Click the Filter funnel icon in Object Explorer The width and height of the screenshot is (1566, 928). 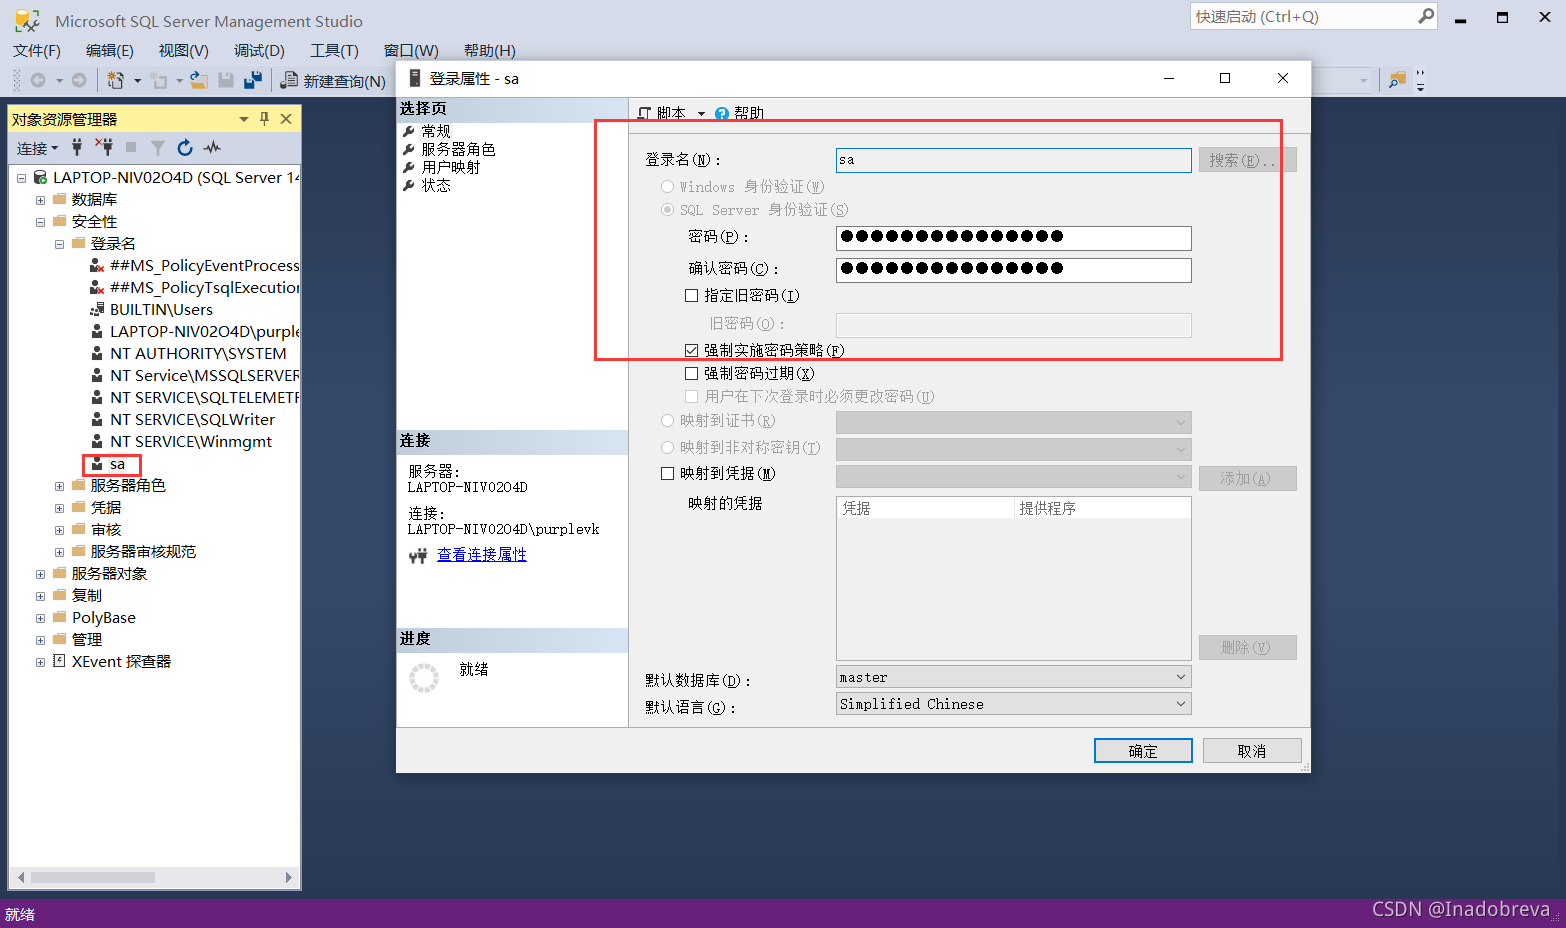point(158,148)
